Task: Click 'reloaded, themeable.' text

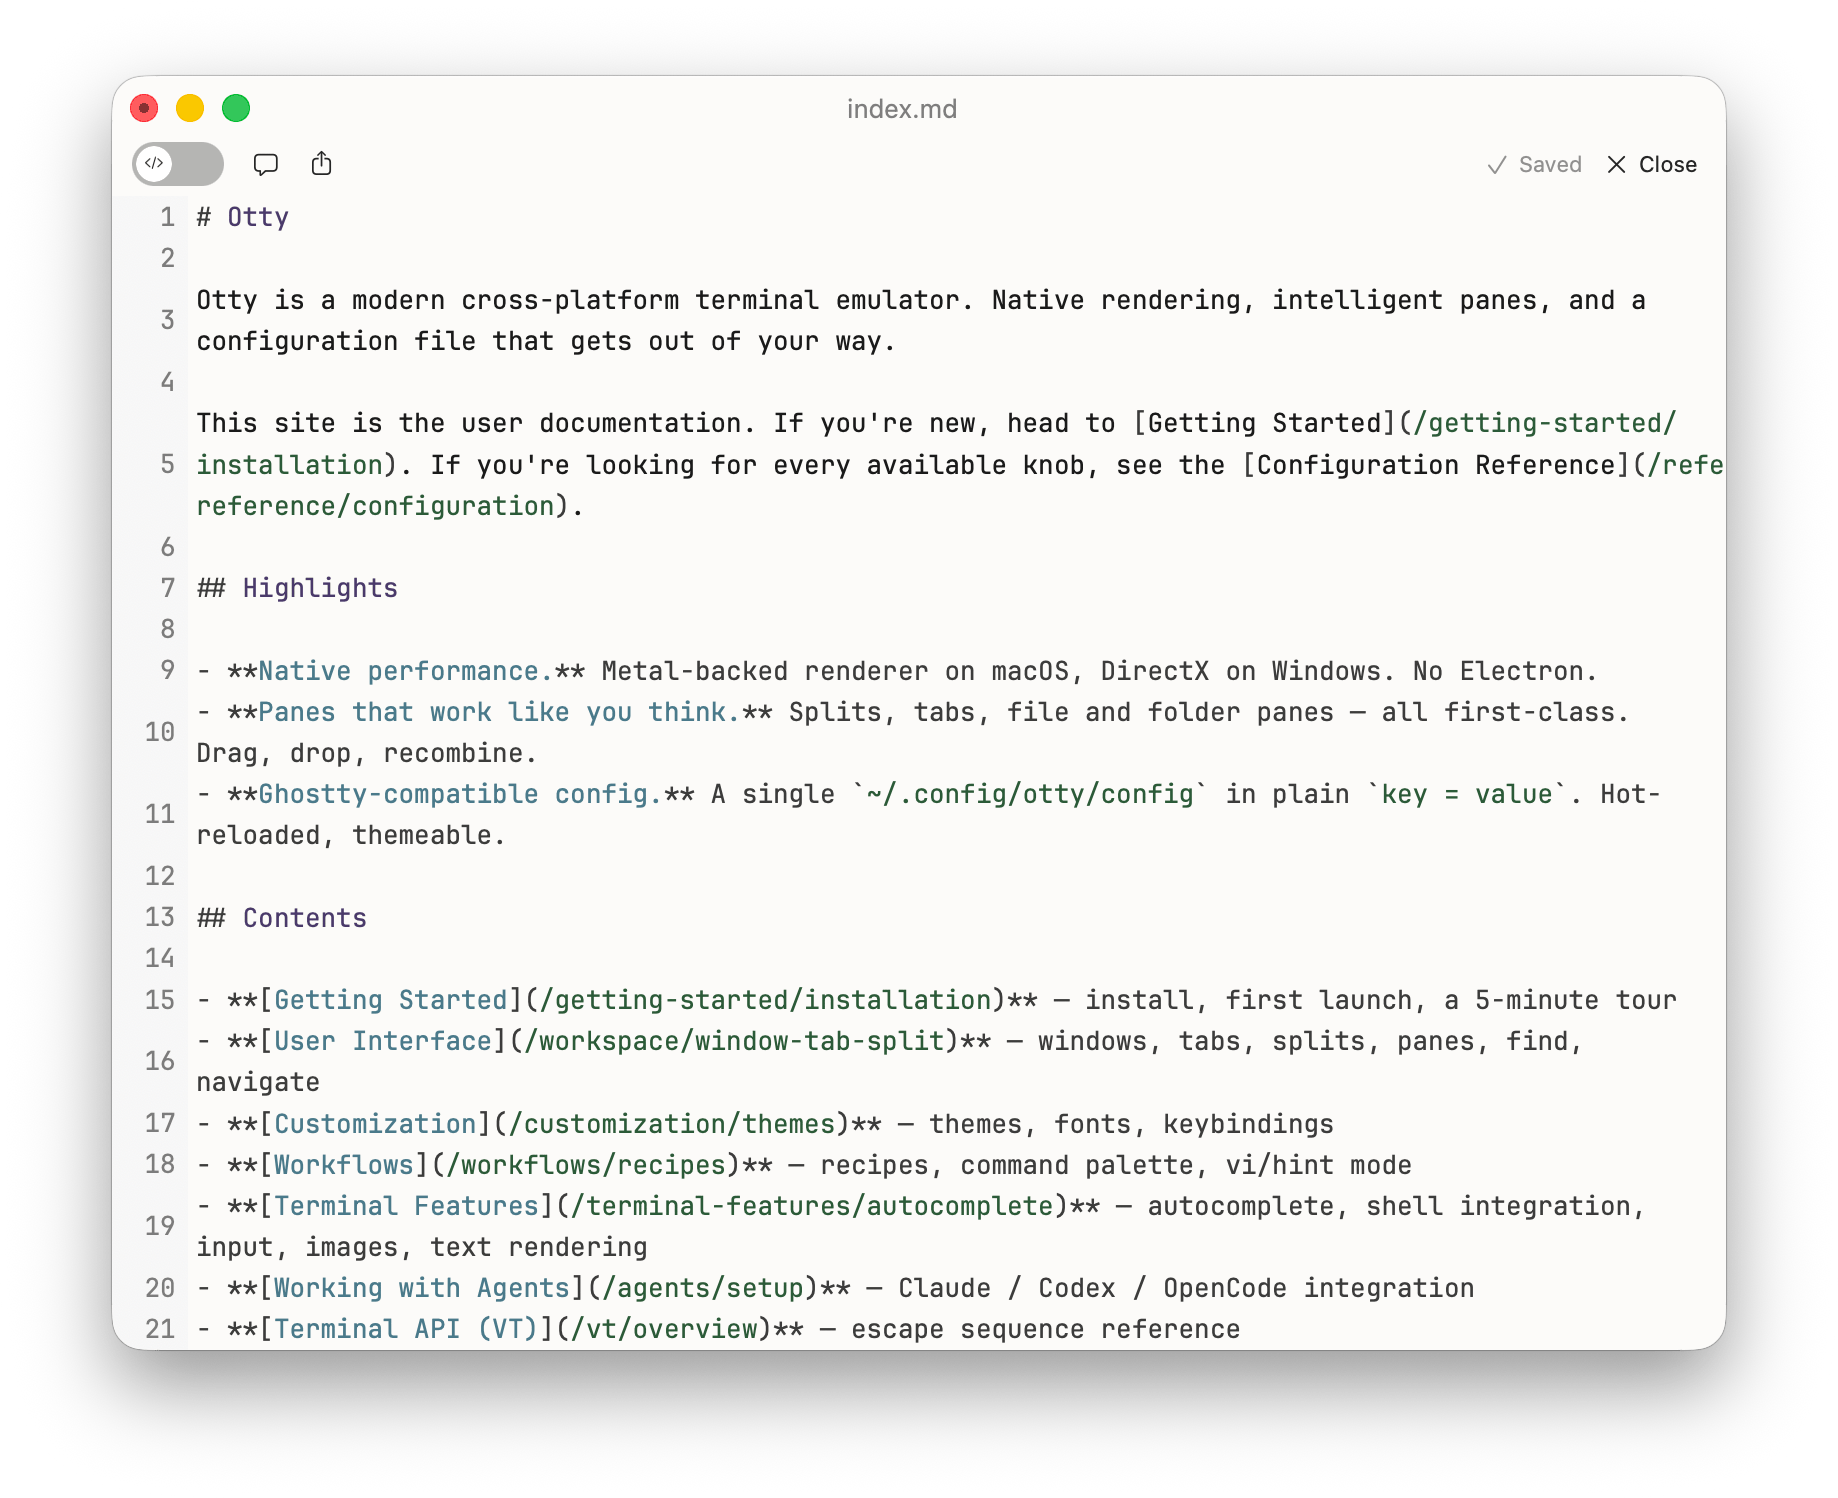Action: (351, 835)
